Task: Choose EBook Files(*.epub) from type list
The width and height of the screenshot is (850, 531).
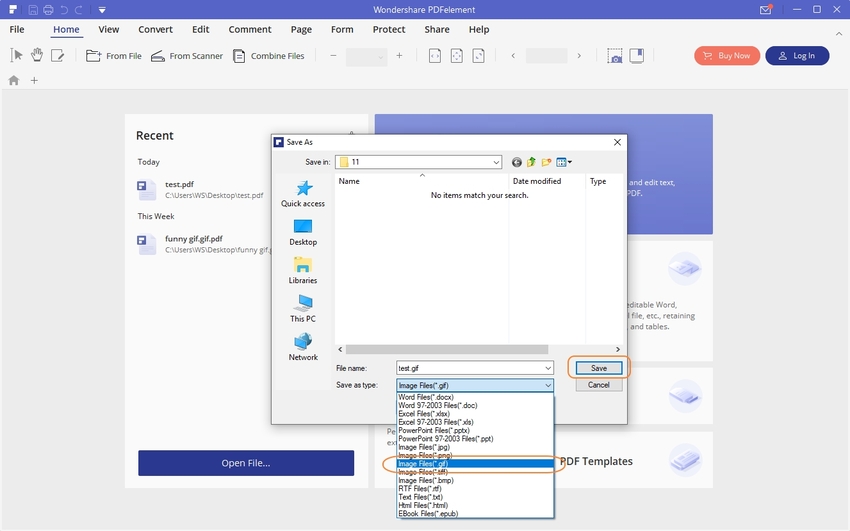Action: pyautogui.click(x=475, y=514)
